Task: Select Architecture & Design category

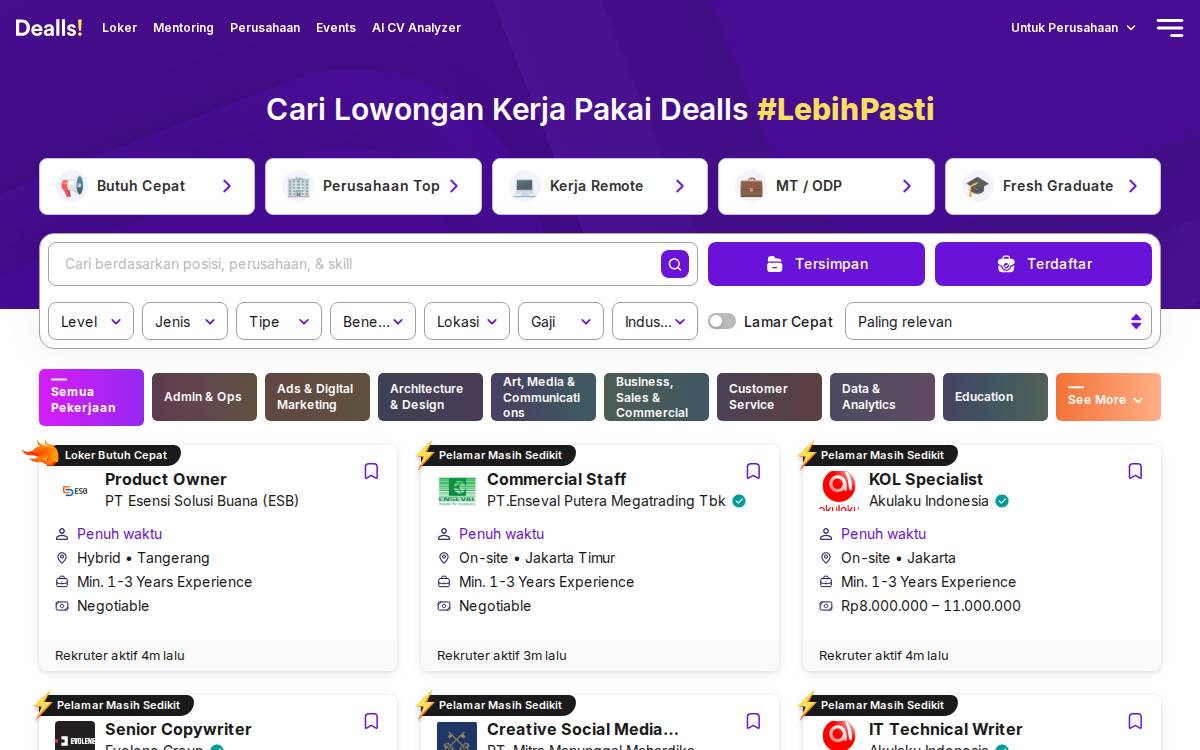Action: 430,397
